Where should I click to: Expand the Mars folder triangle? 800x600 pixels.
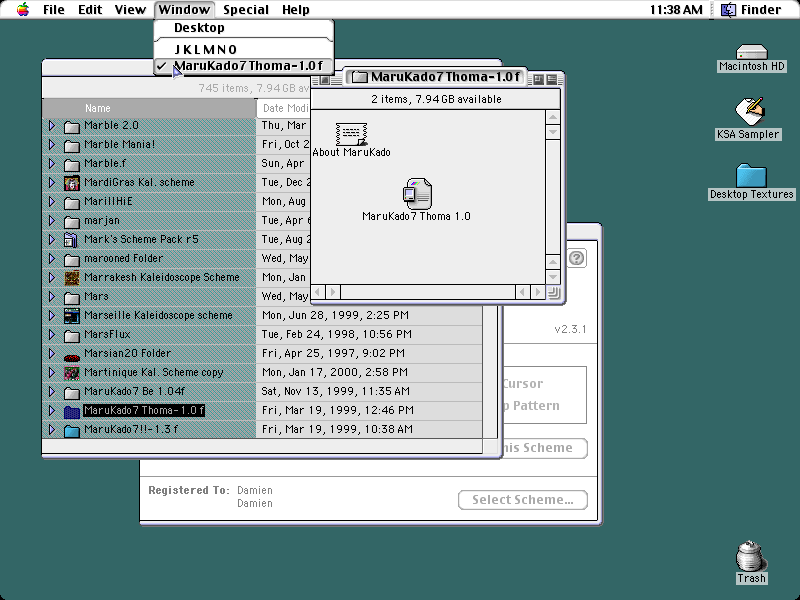point(52,296)
